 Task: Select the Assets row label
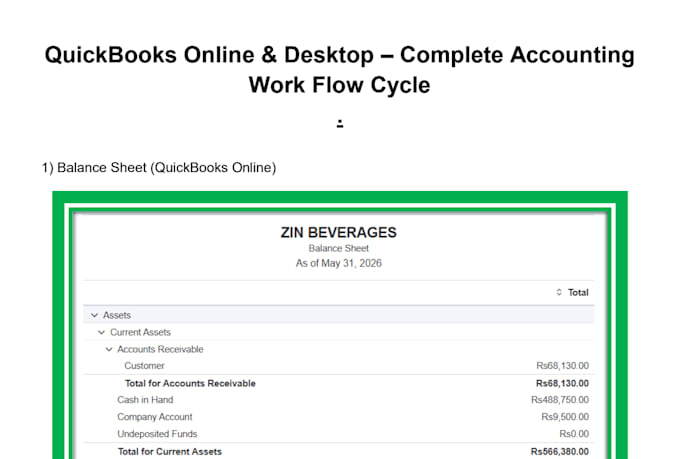tap(117, 315)
